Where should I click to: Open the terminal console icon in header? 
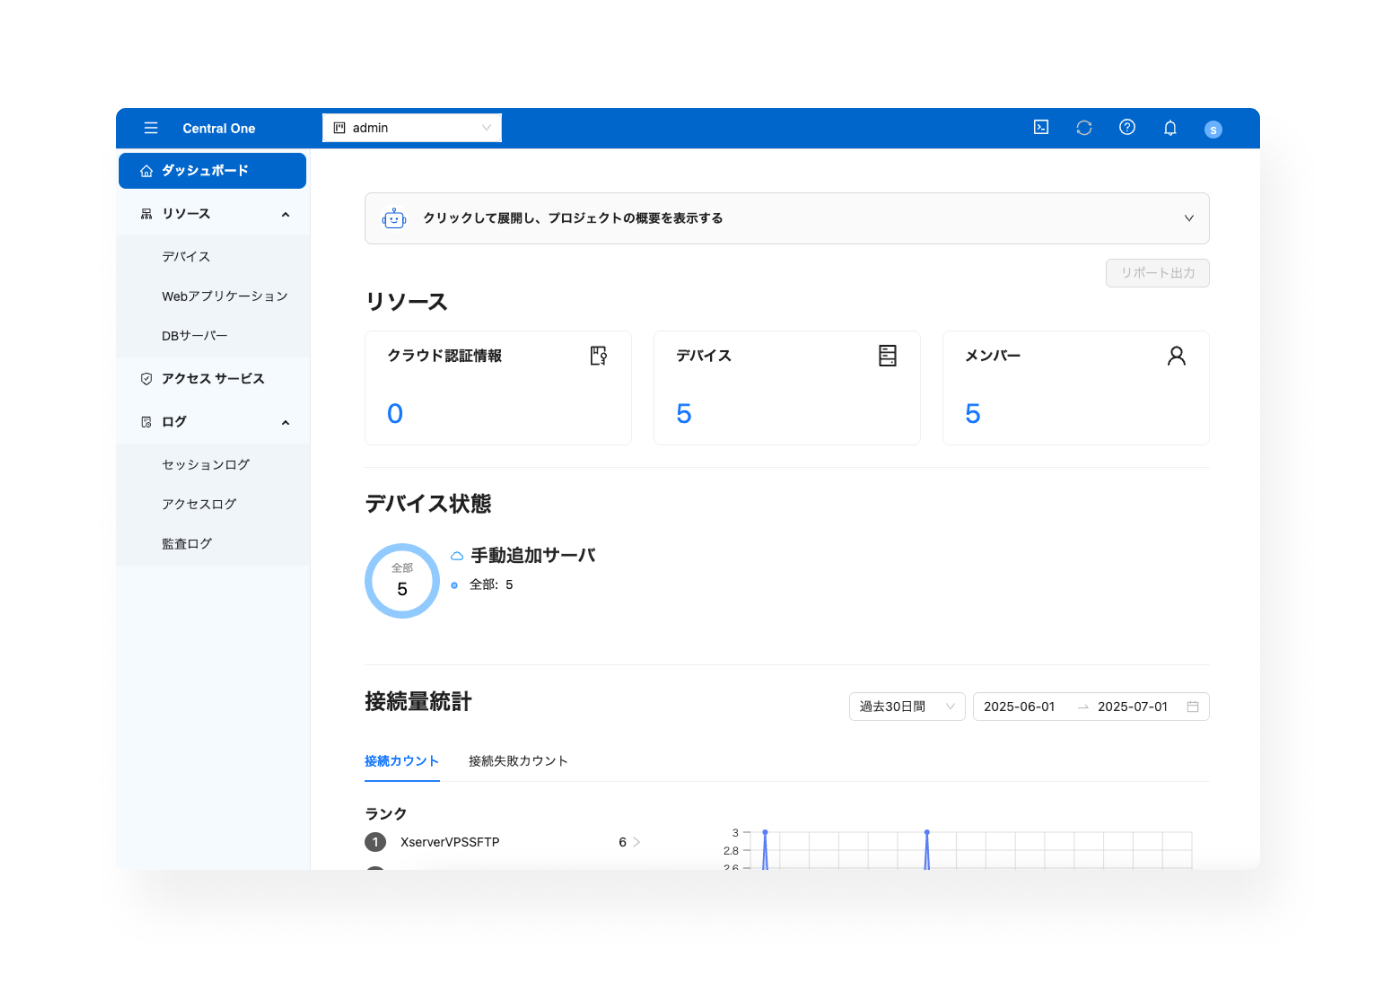(x=1041, y=127)
